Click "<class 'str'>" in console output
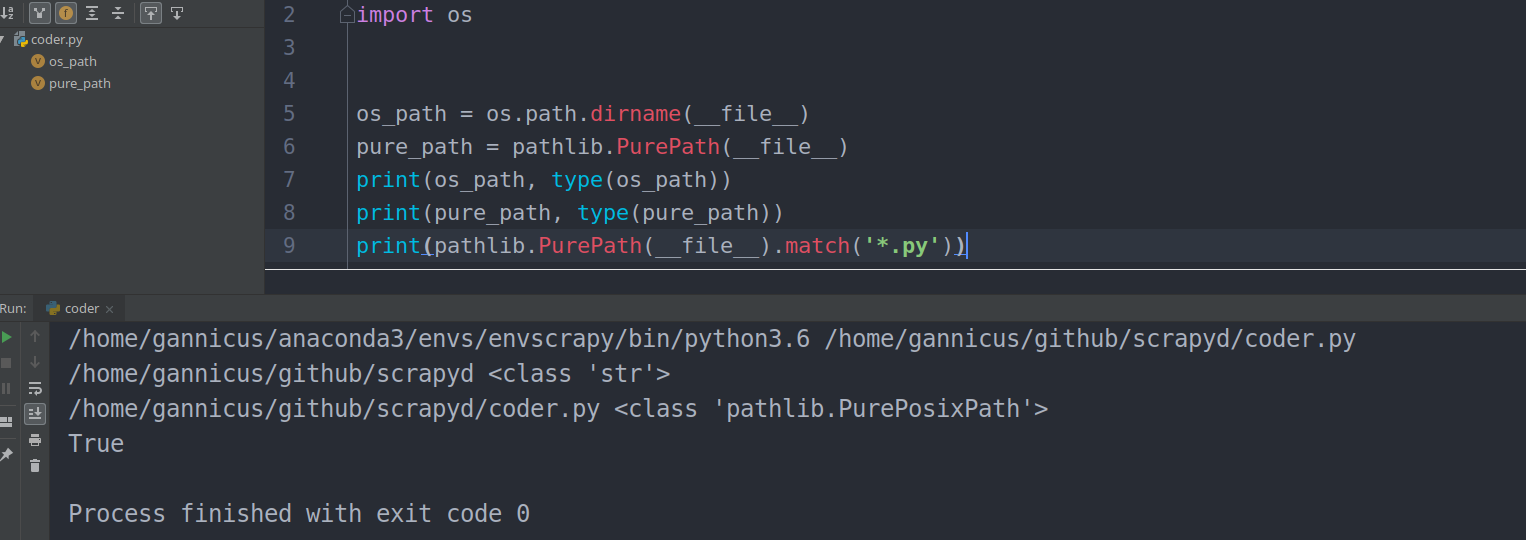Screen dimensions: 1526x540 (579, 374)
